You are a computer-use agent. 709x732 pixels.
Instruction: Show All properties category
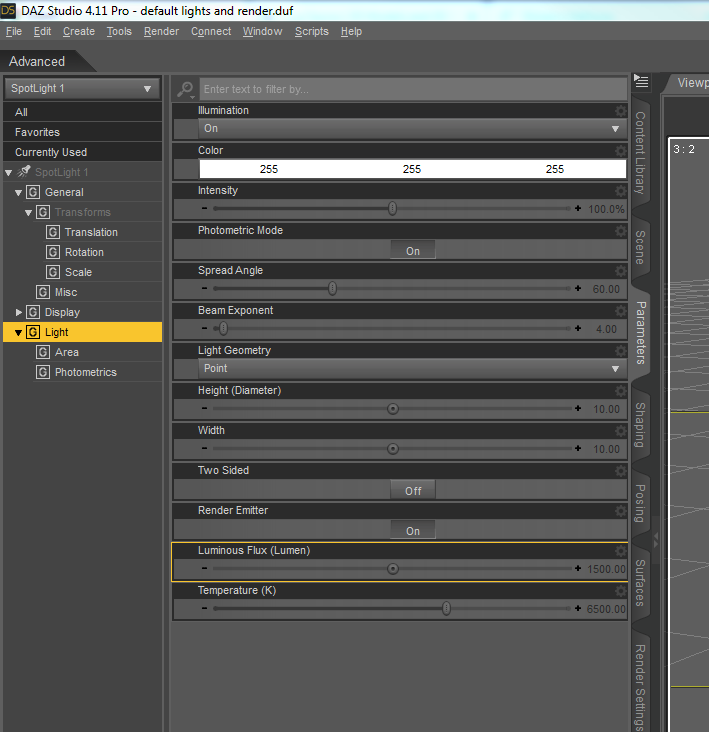pyautogui.click(x=82, y=112)
